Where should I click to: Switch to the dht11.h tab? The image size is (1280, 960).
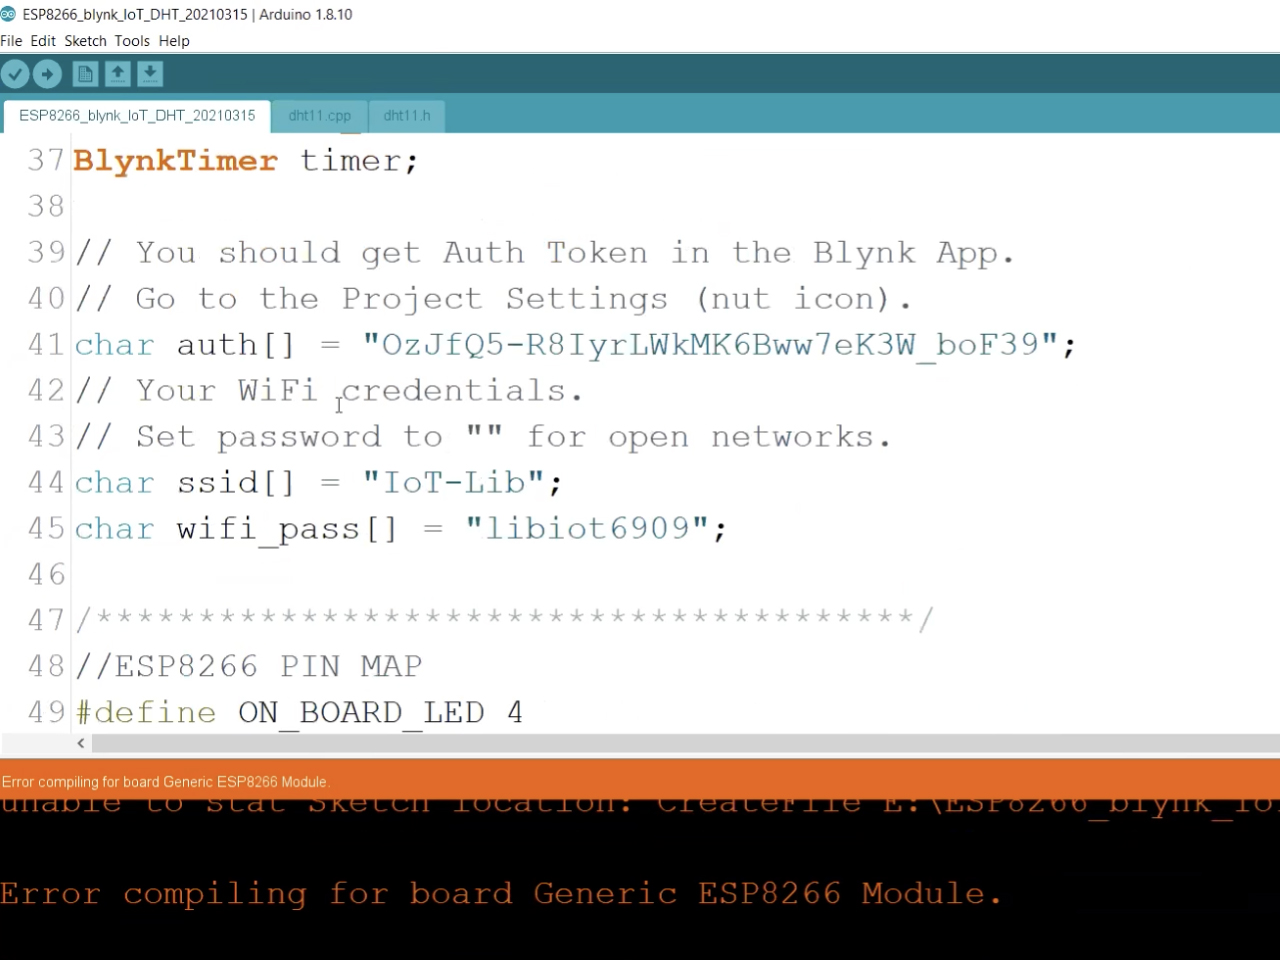point(407,116)
